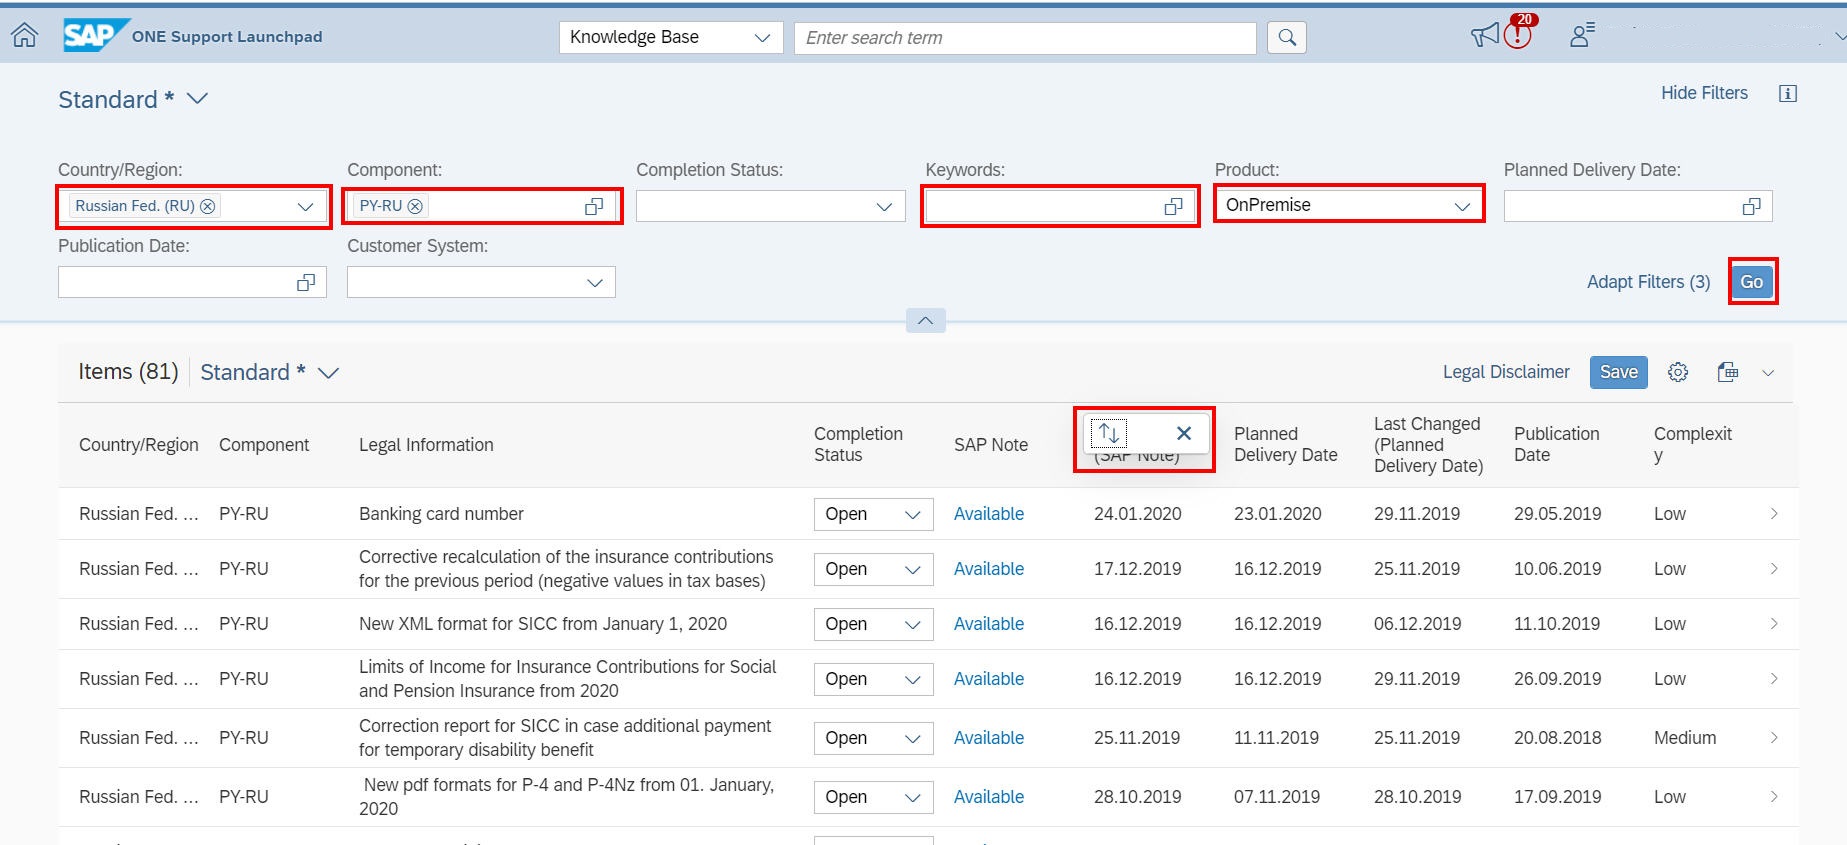The image size is (1847, 845).
Task: Close the column sort popup
Action: [x=1184, y=433]
